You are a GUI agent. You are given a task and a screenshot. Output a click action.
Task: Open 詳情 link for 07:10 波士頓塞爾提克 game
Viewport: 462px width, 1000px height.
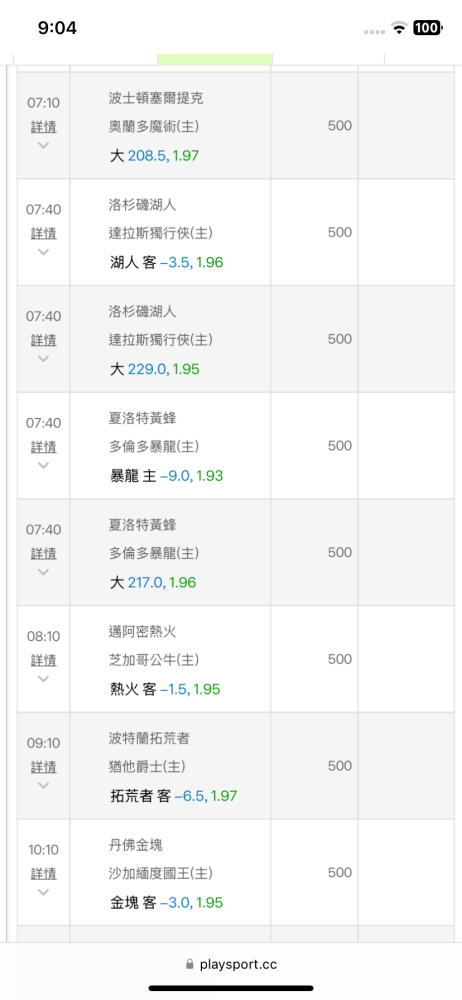coord(43,127)
